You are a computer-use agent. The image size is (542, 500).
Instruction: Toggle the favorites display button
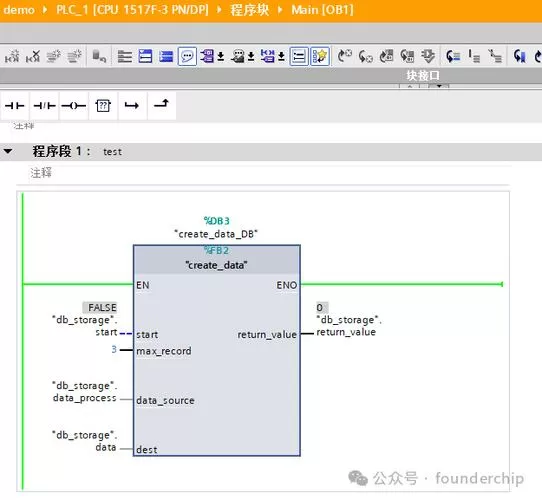(320, 56)
